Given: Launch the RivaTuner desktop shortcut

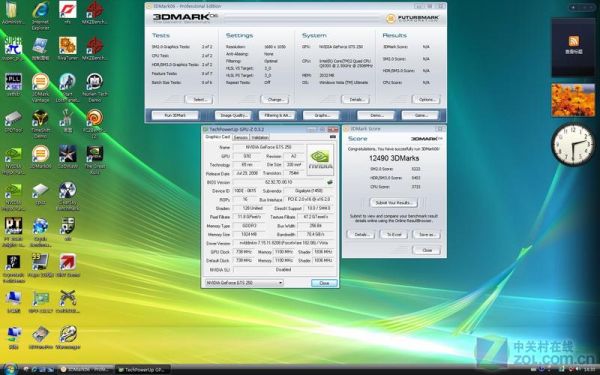Looking at the screenshot, I should [x=68, y=49].
